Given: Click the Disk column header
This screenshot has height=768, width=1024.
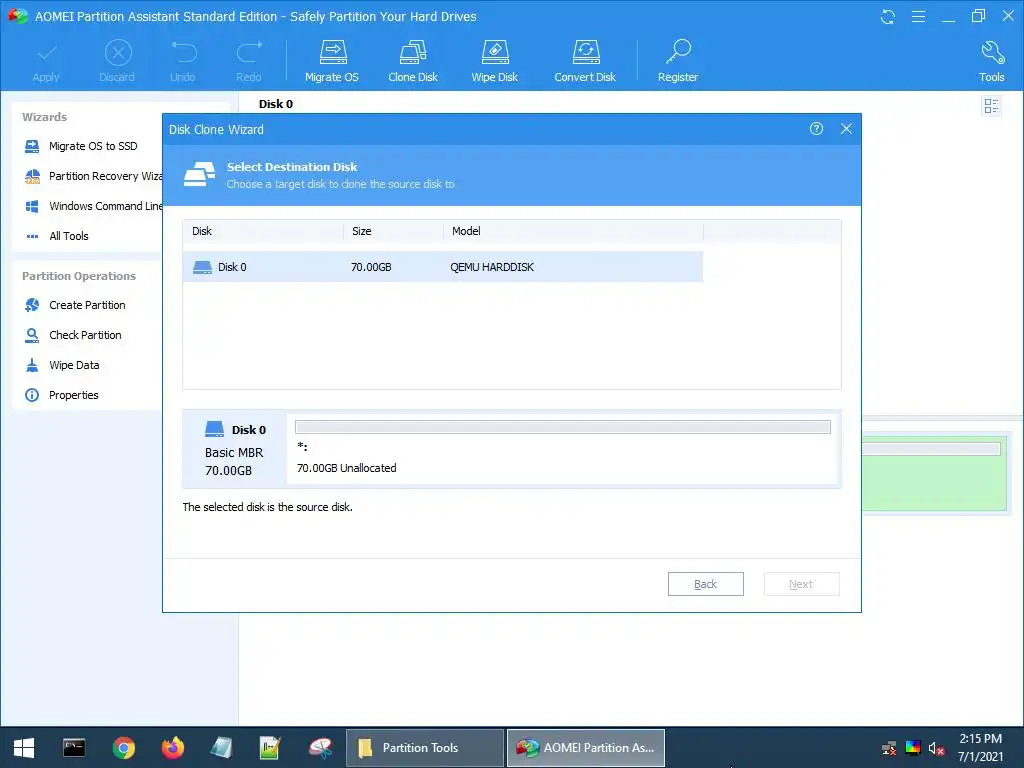Looking at the screenshot, I should point(263,231).
